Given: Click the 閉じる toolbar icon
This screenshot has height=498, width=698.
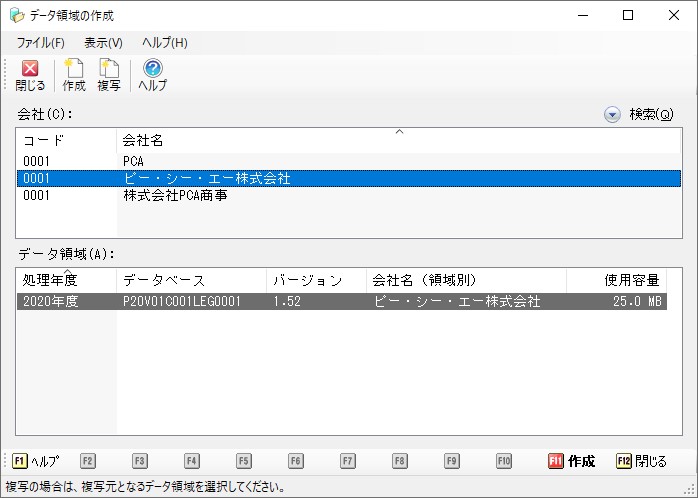Looking at the screenshot, I should tap(30, 75).
